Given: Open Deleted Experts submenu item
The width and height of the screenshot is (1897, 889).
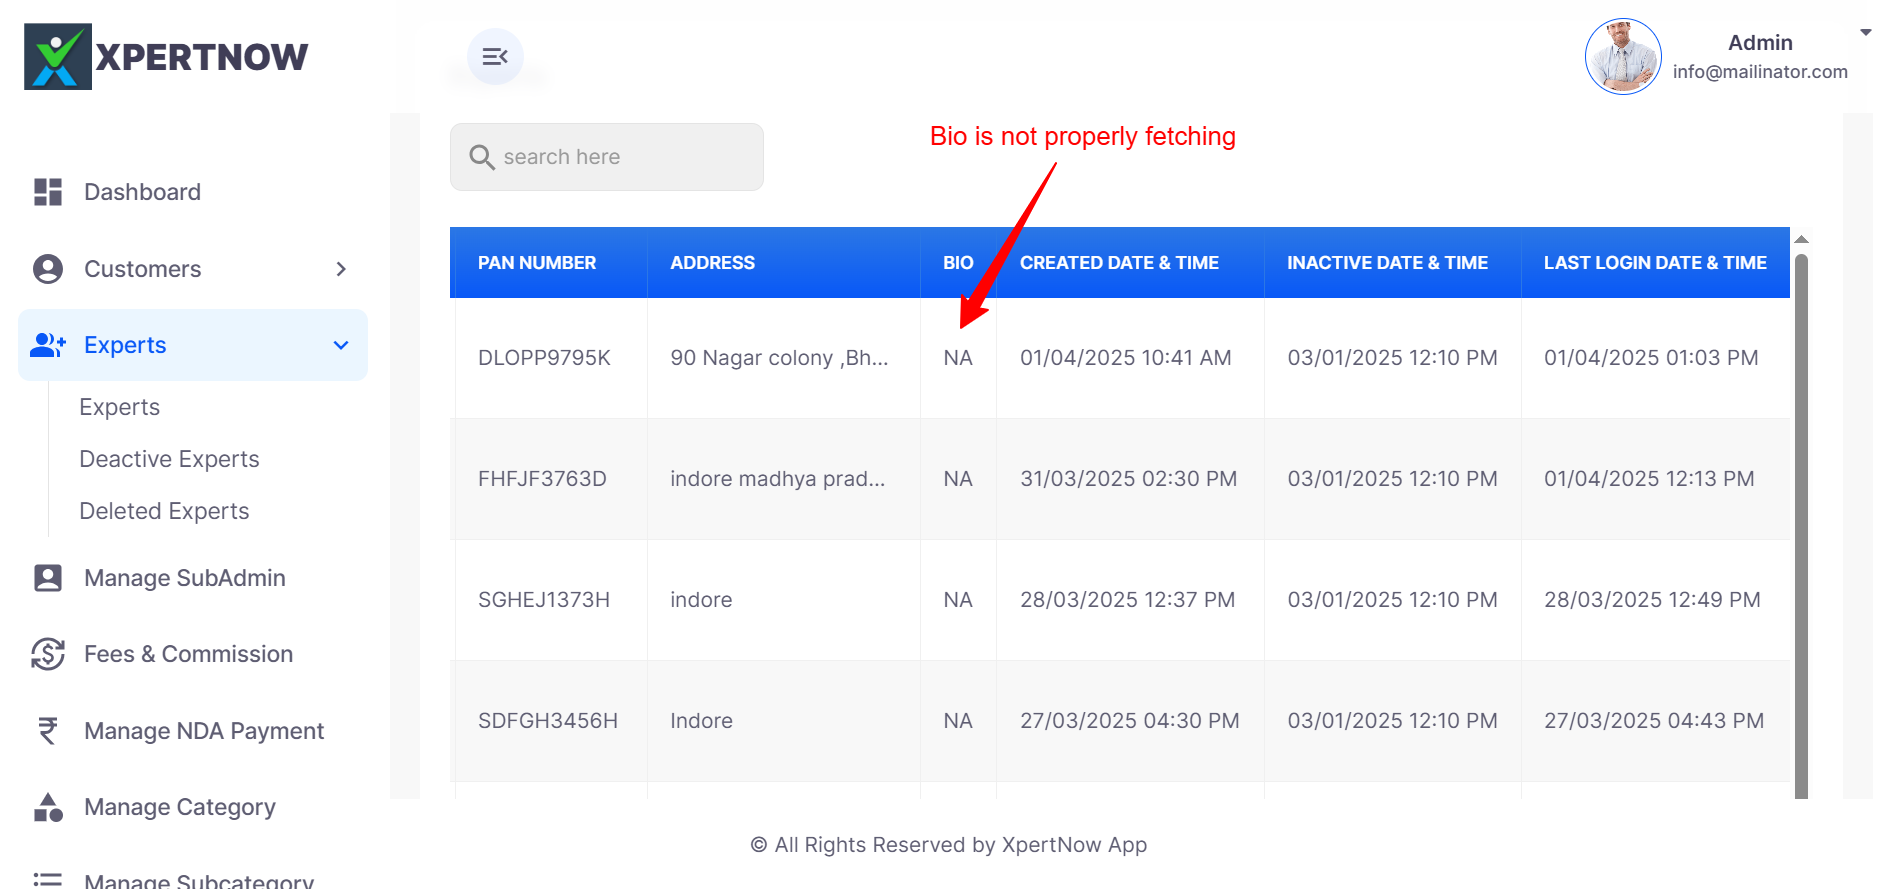Looking at the screenshot, I should pyautogui.click(x=164, y=511).
